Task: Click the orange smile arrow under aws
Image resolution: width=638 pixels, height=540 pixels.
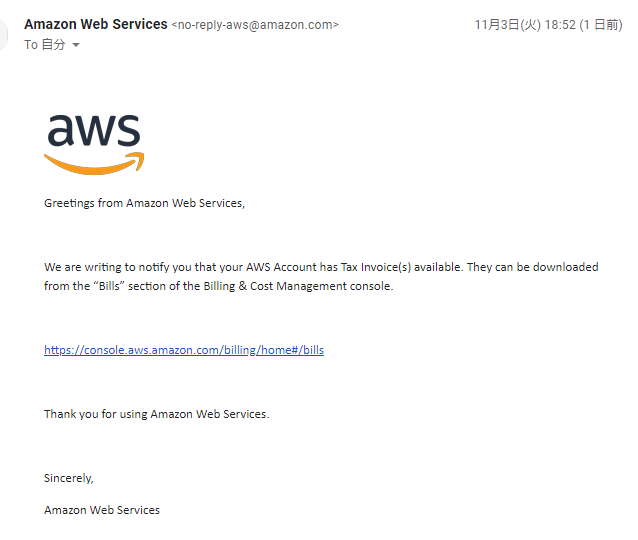Action: (x=94, y=163)
